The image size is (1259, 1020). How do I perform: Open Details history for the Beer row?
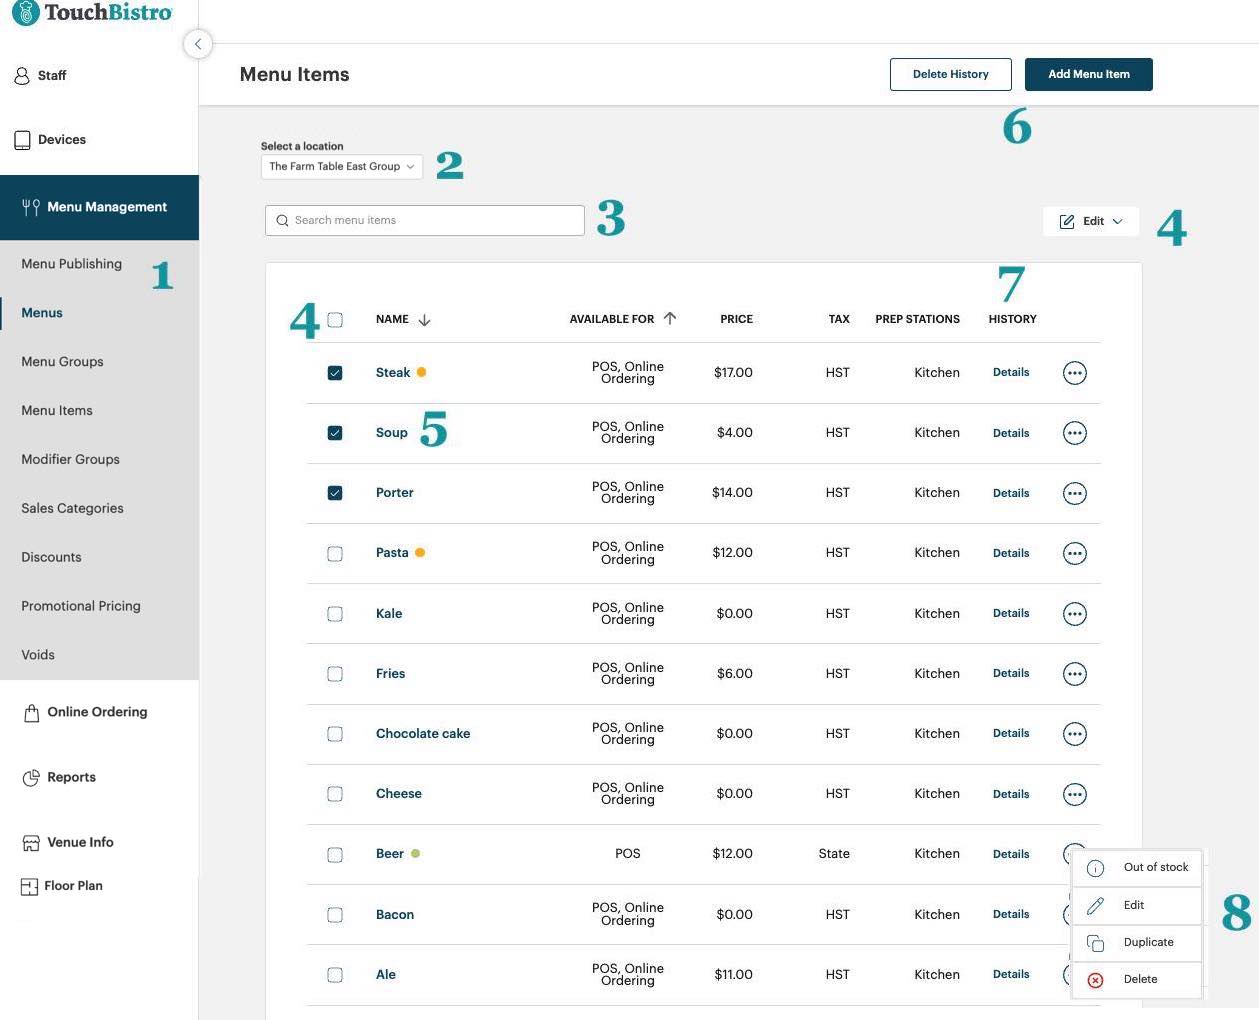pyautogui.click(x=1010, y=854)
